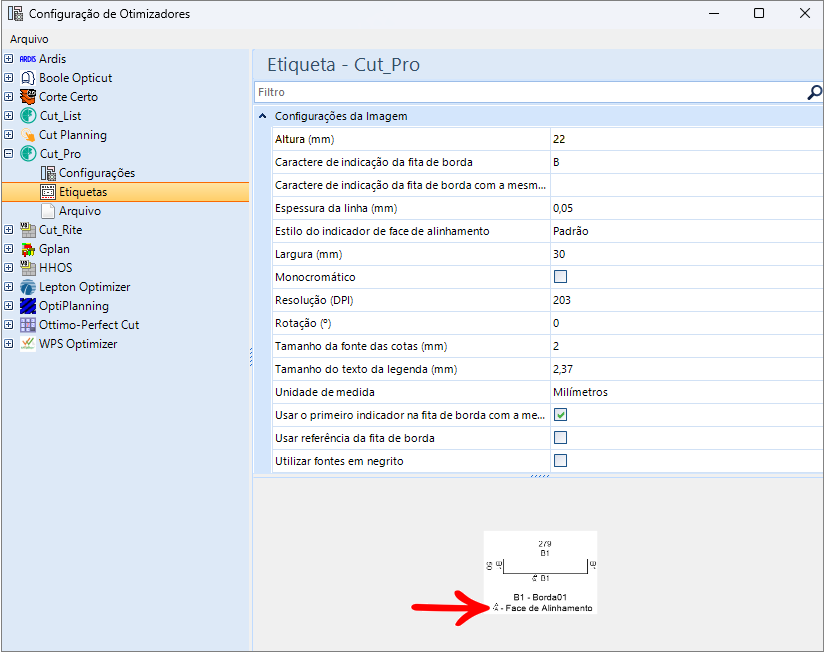Select the Monocromático property label
The image size is (825, 653).
pos(315,277)
